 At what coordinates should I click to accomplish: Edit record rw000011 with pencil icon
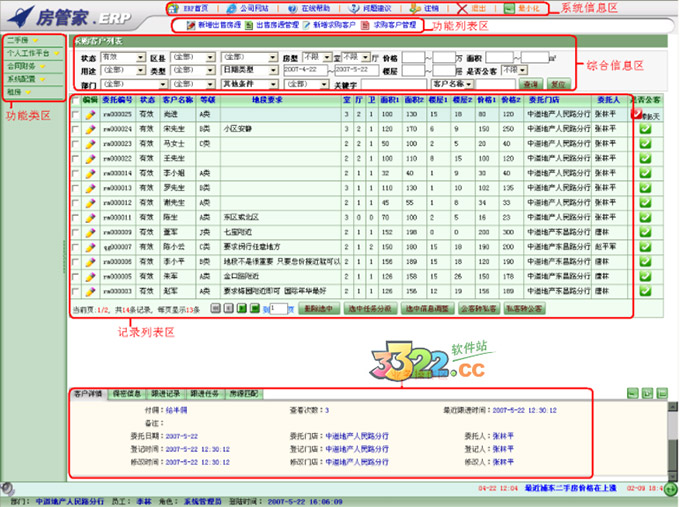(90, 218)
